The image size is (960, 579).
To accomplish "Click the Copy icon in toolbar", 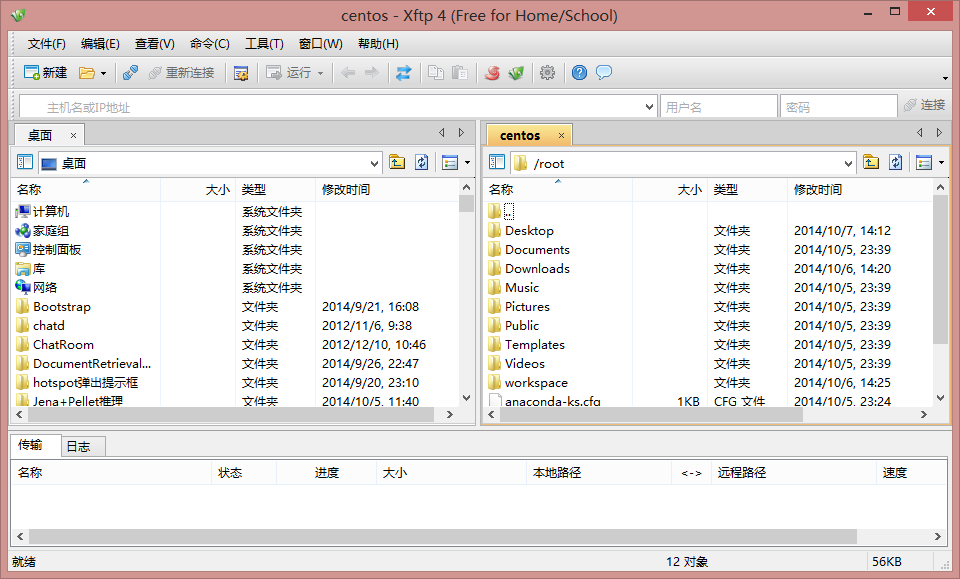I will 436,73.
